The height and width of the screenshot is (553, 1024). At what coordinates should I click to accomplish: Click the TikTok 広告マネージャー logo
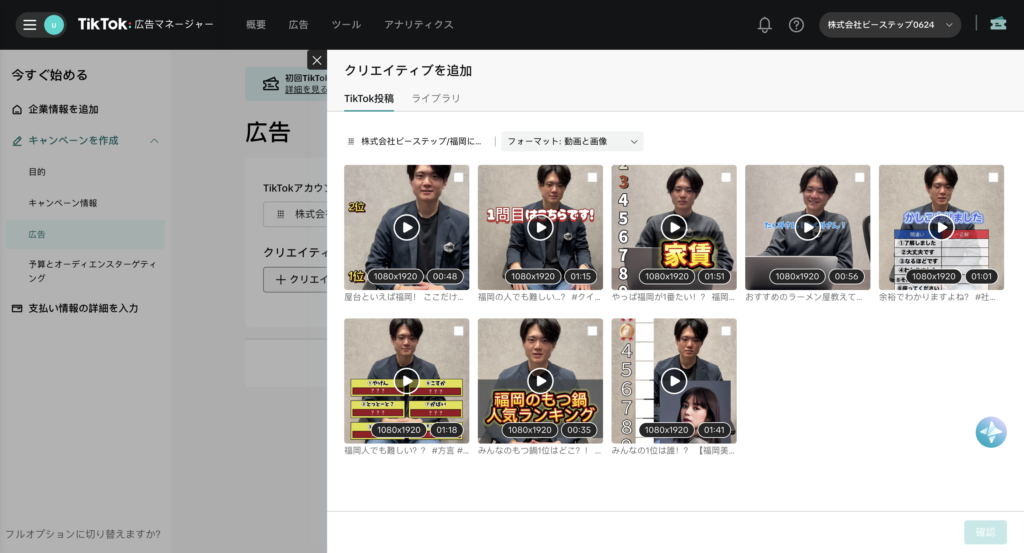pyautogui.click(x=146, y=25)
